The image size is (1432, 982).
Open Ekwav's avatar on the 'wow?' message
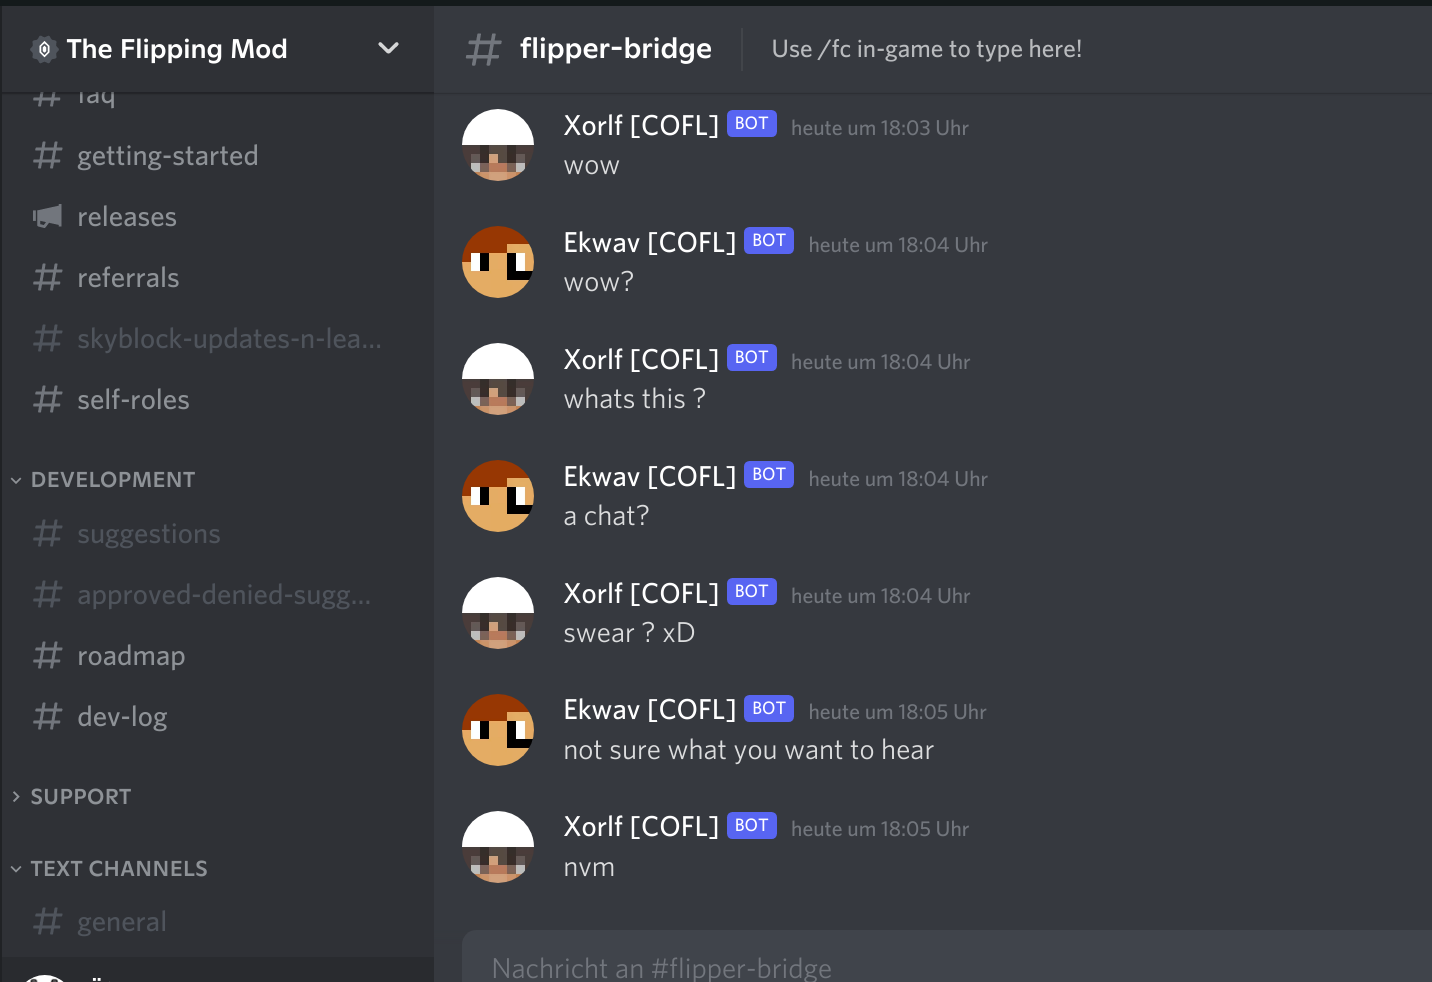pyautogui.click(x=498, y=262)
